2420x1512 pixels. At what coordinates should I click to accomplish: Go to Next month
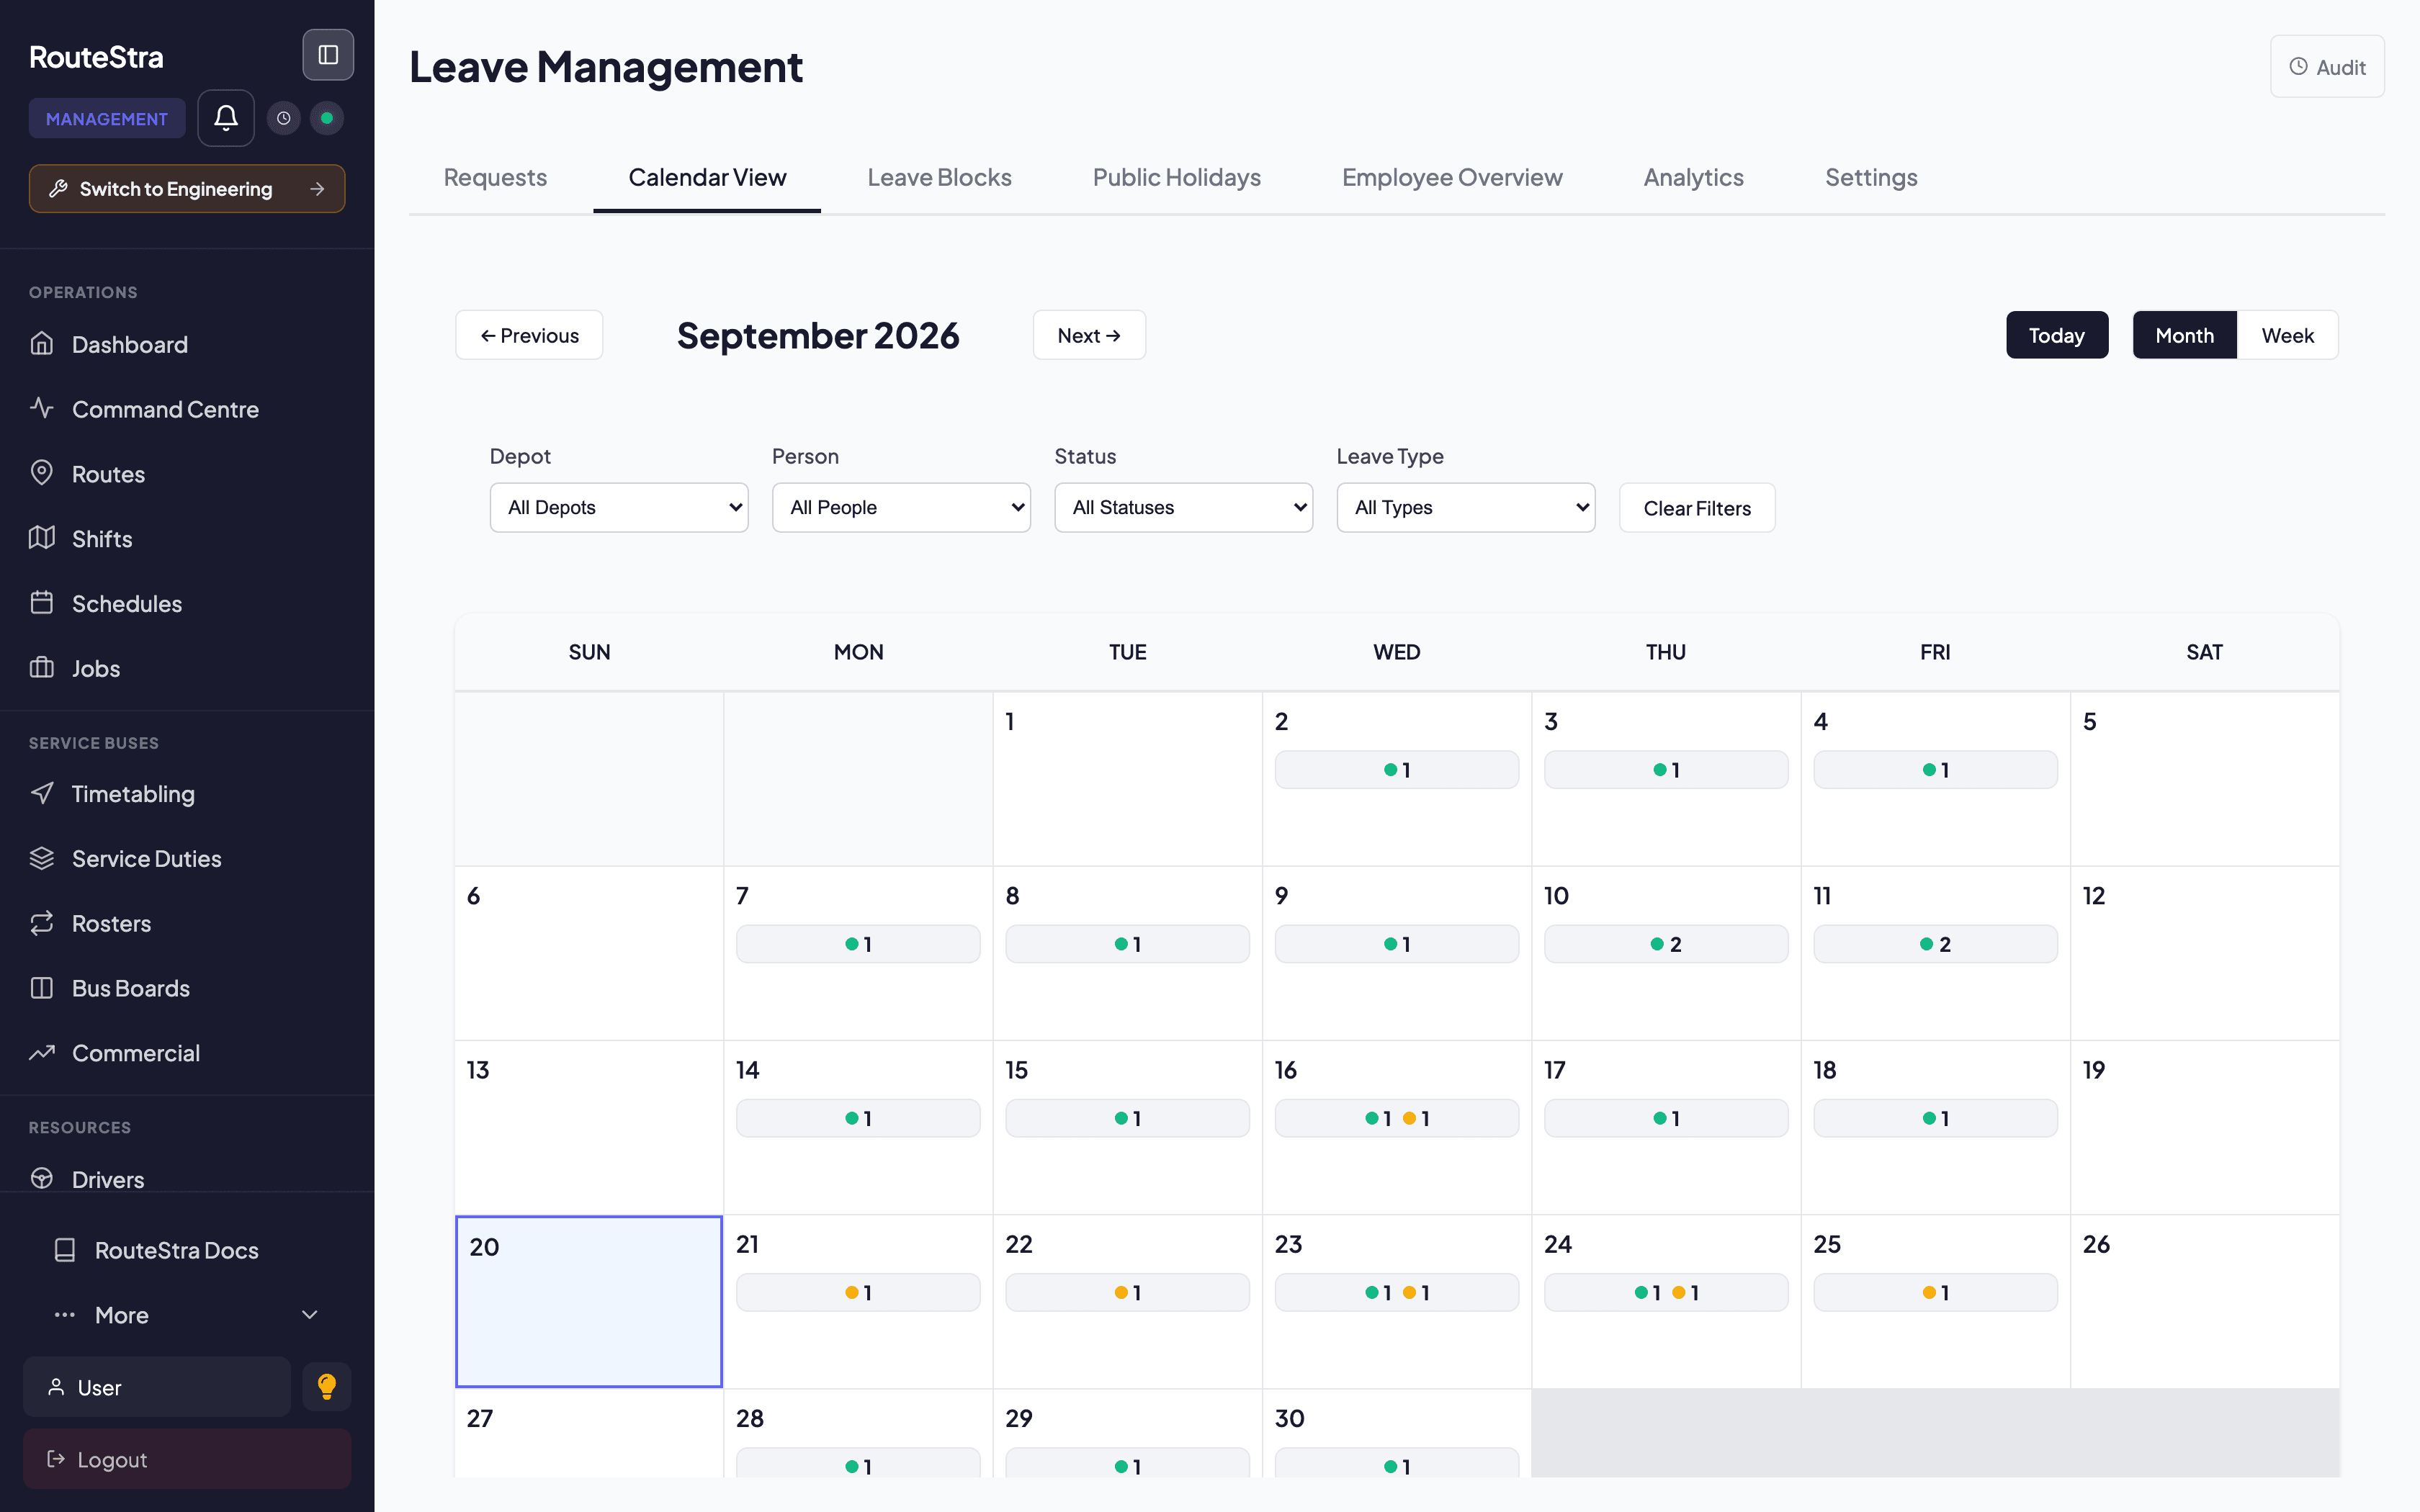click(1089, 335)
